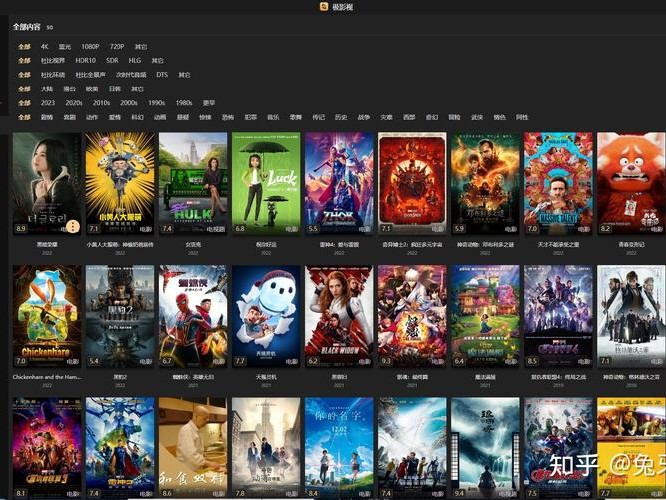666x500 pixels.
Task: Open the Black Widow poster
Action: click(339, 316)
